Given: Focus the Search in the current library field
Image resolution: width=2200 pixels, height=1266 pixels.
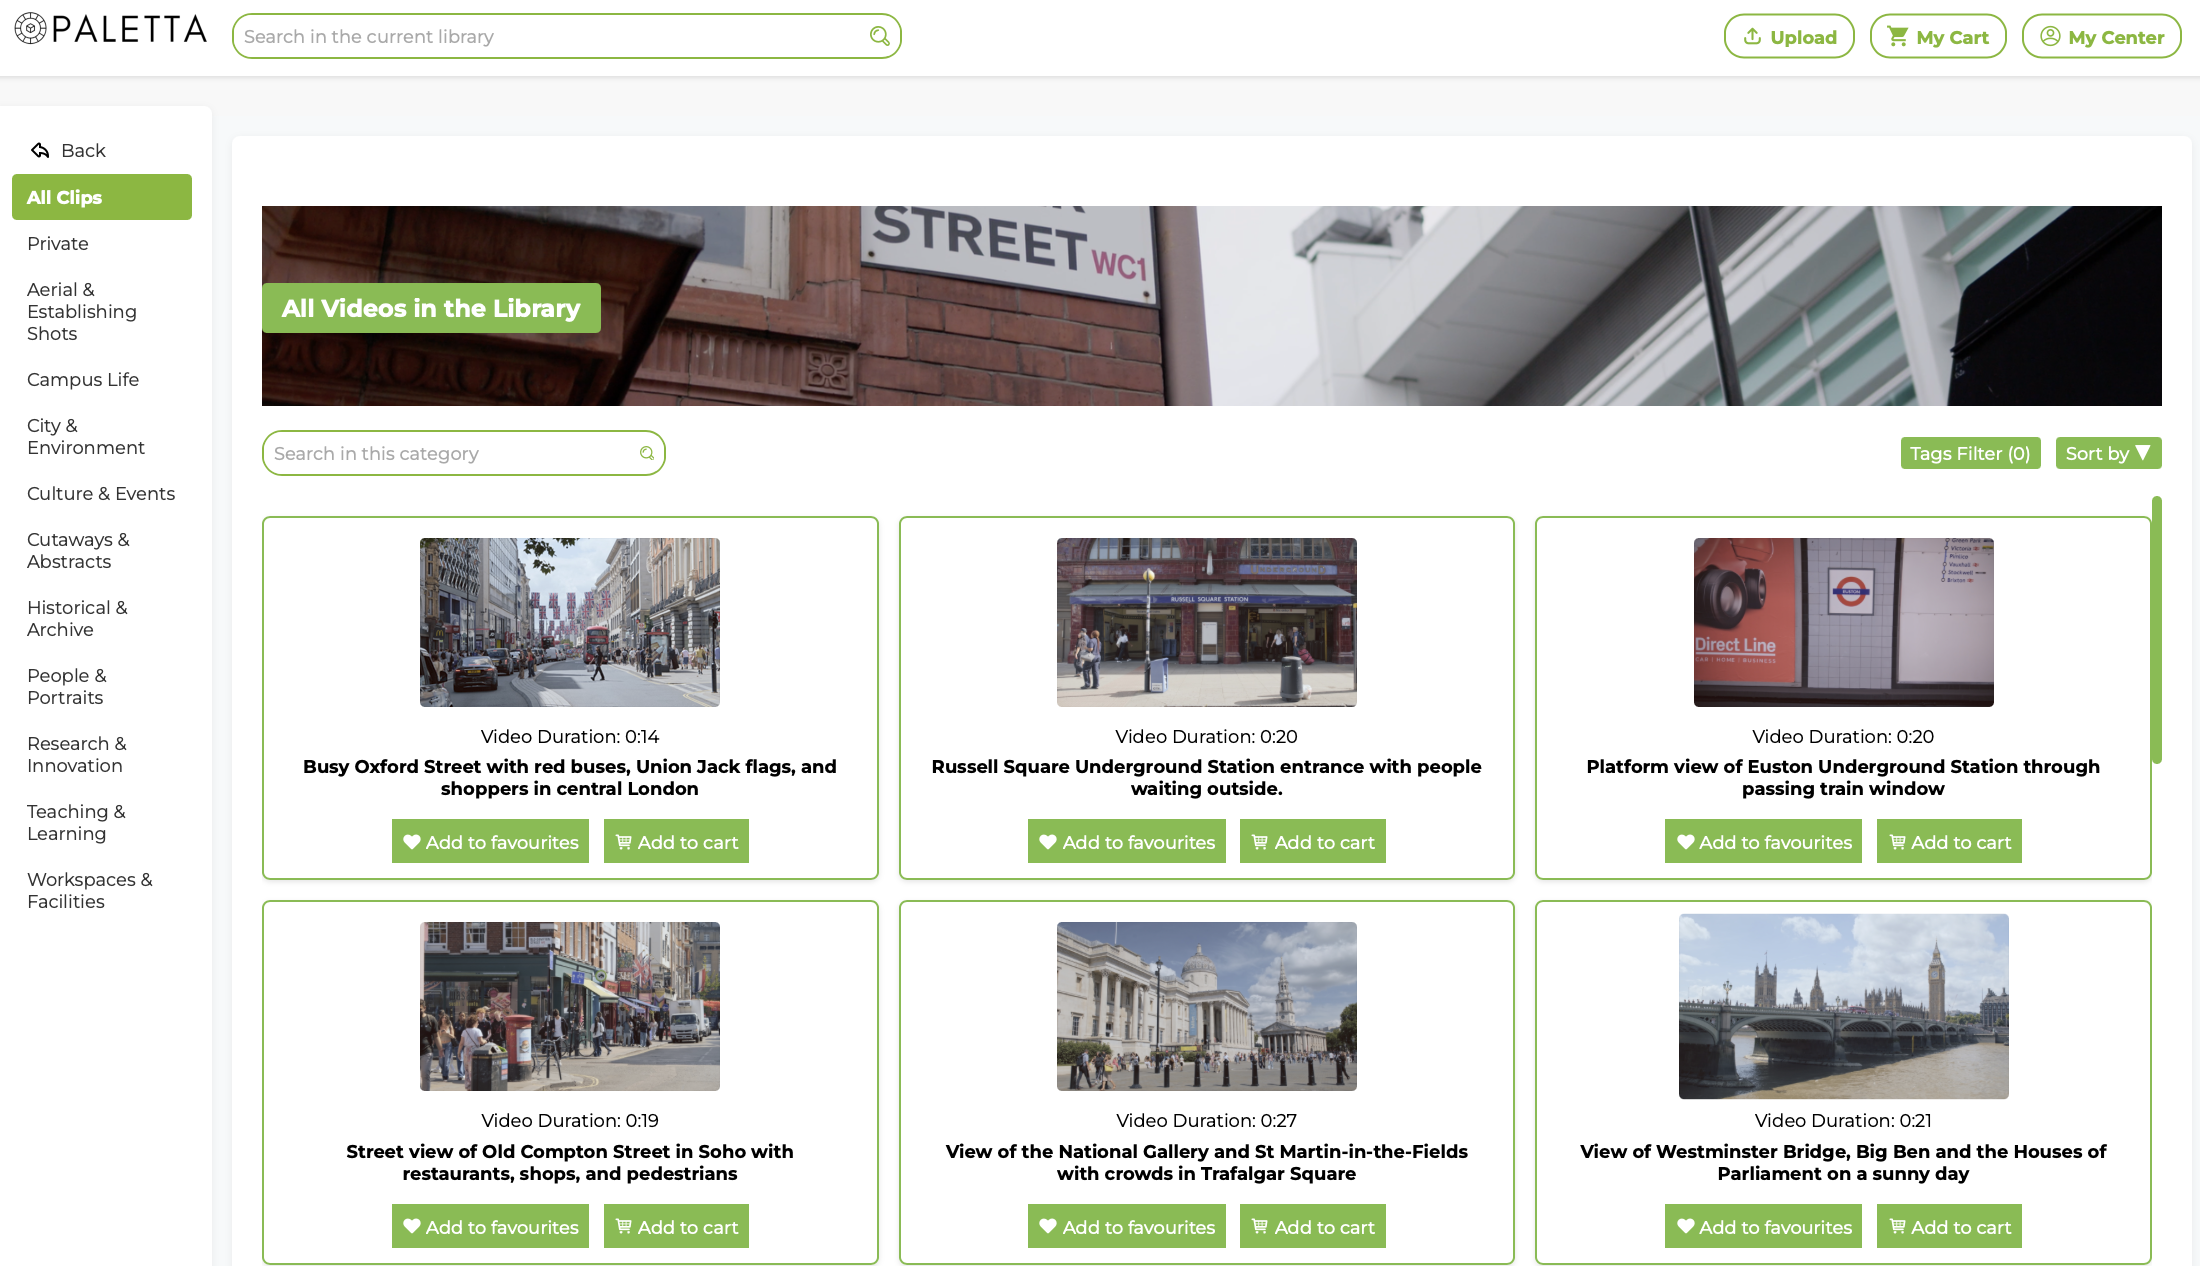Looking at the screenshot, I should click(550, 37).
